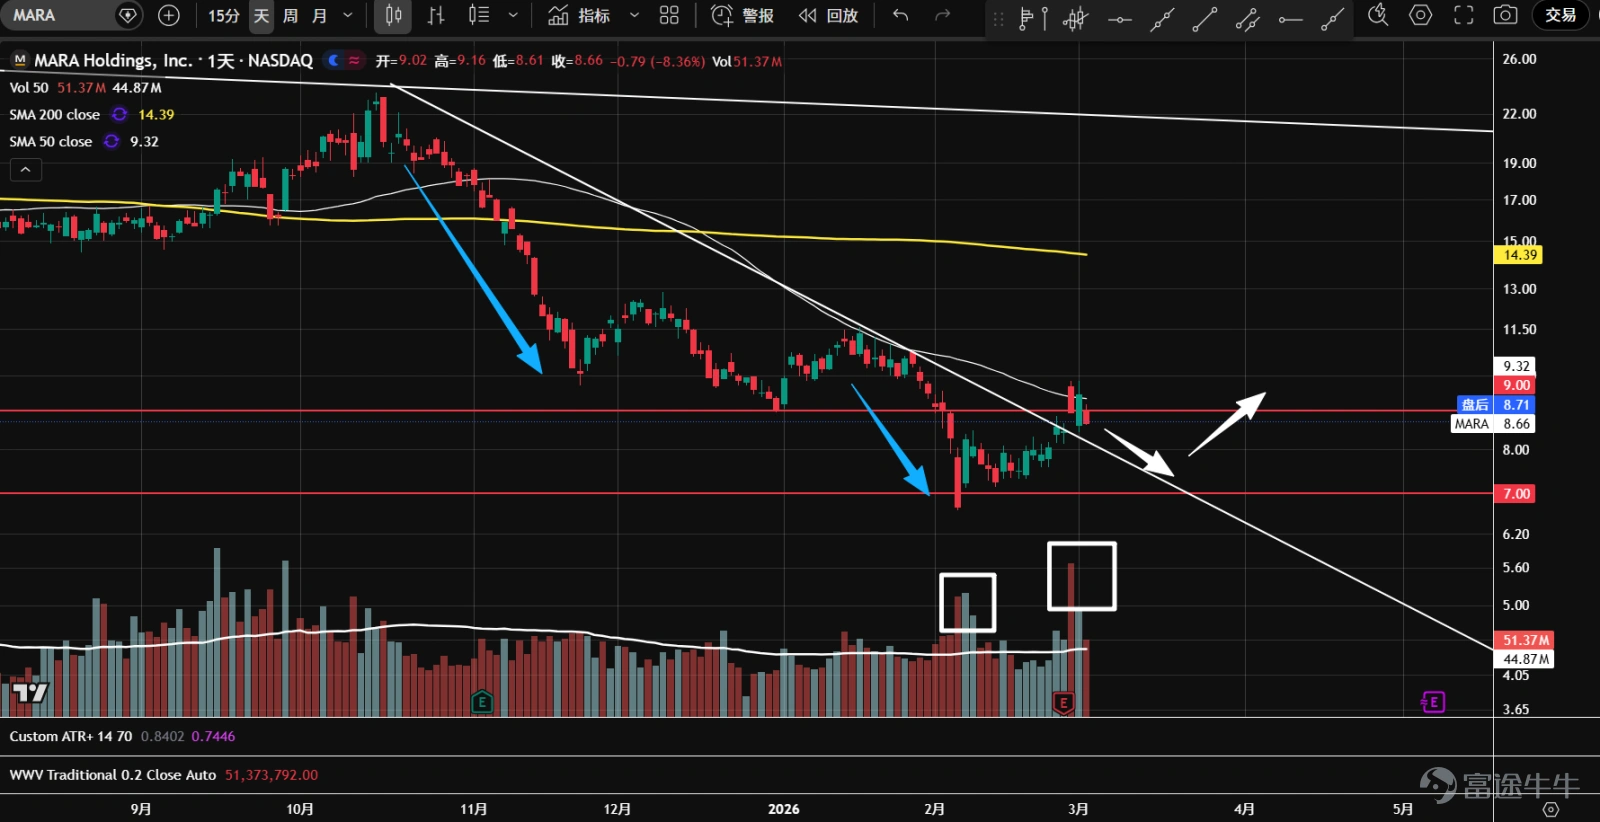Select the trend line drawing tool
Viewport: 1600px width, 822px height.
[1205, 18]
